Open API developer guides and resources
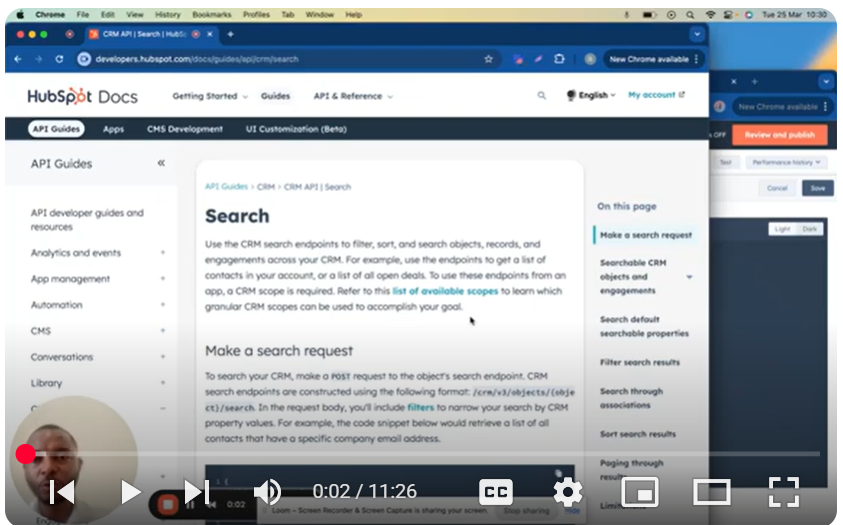Viewport: 843px width, 525px height. [x=87, y=220]
